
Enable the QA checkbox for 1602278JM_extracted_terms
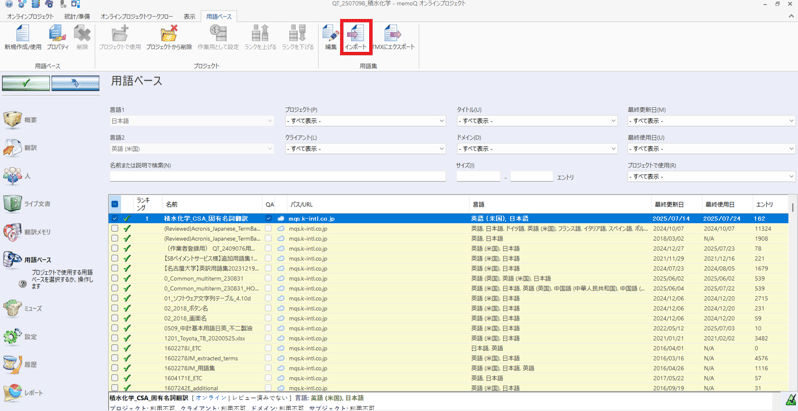[x=269, y=359]
